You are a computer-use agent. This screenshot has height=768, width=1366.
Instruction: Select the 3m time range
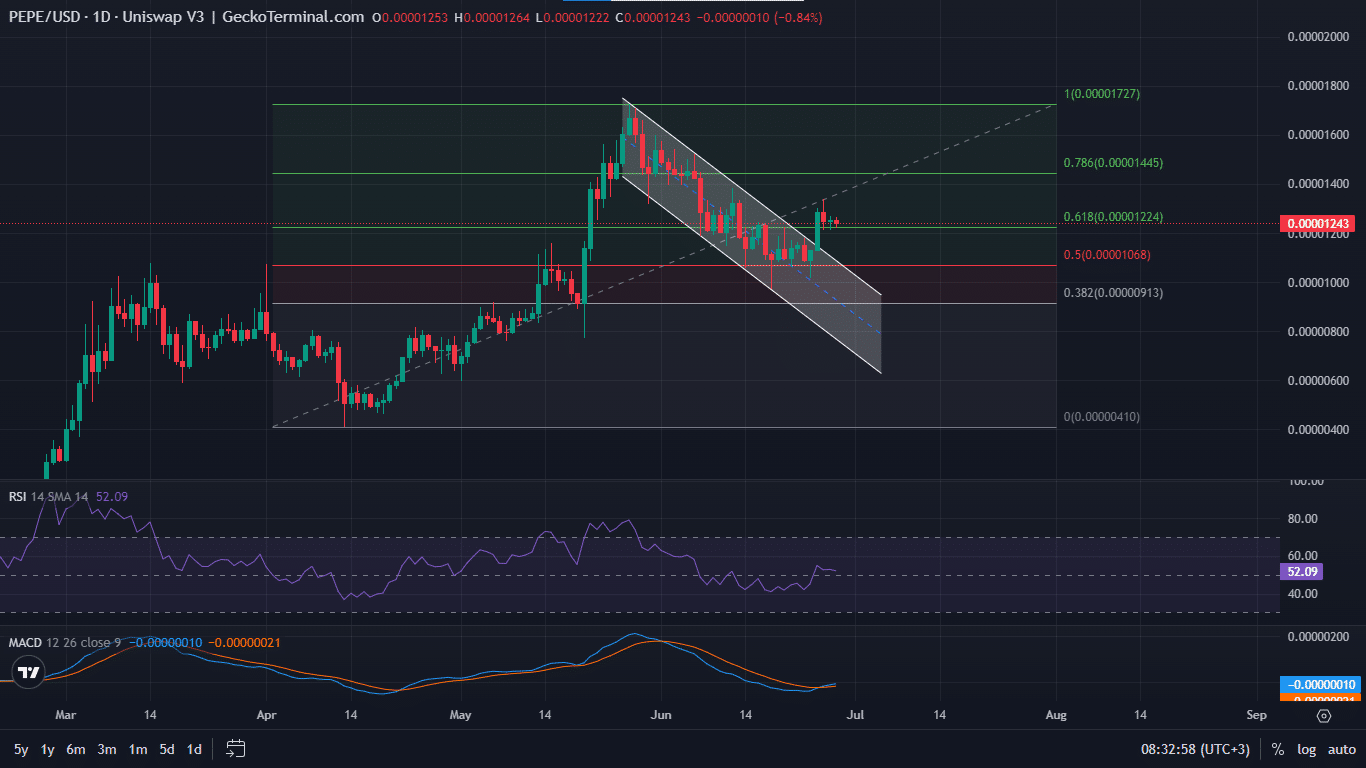pyautogui.click(x=107, y=749)
